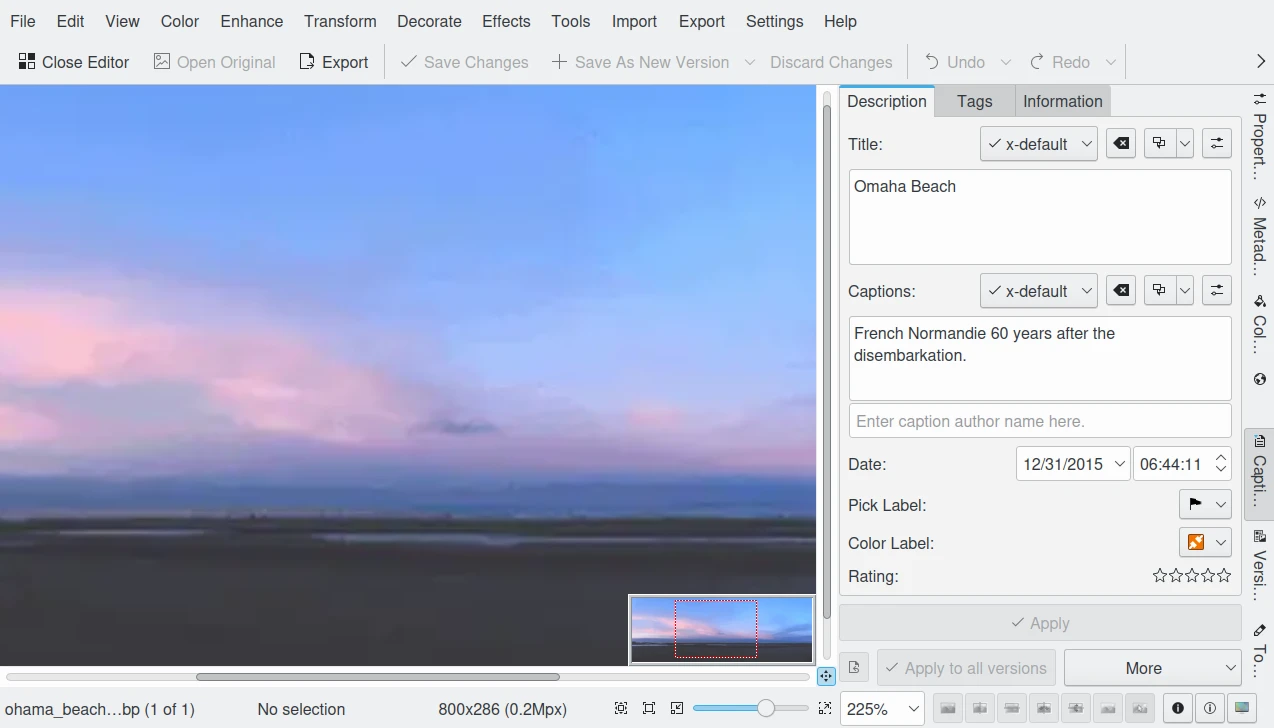Expand the Color Label dropdown
Screen dimensions: 1274x728
1205,543
